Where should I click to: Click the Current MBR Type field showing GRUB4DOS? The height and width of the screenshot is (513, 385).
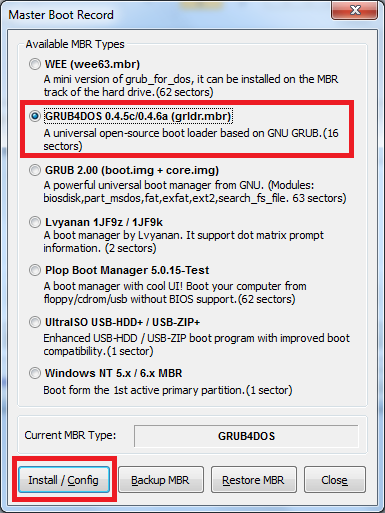(x=246, y=436)
